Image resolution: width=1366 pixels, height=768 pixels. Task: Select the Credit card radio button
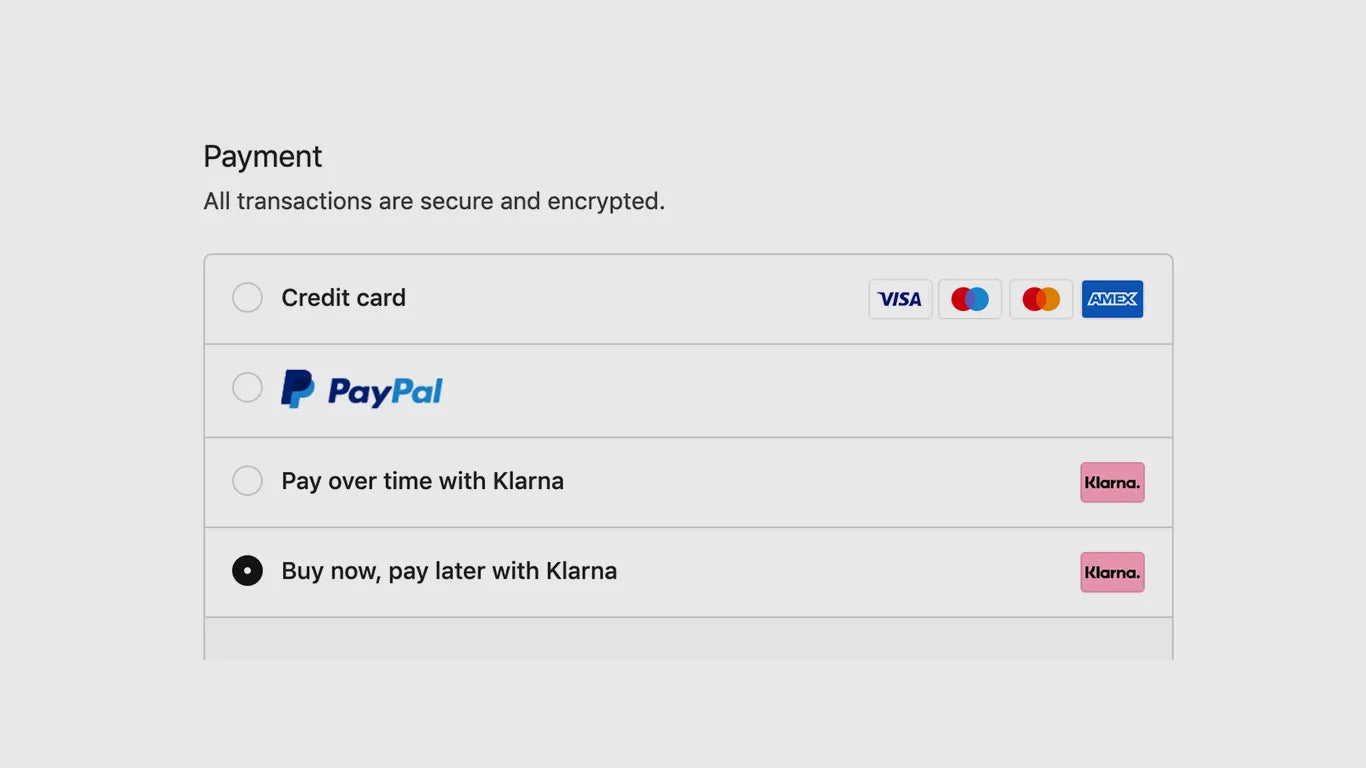tap(247, 298)
